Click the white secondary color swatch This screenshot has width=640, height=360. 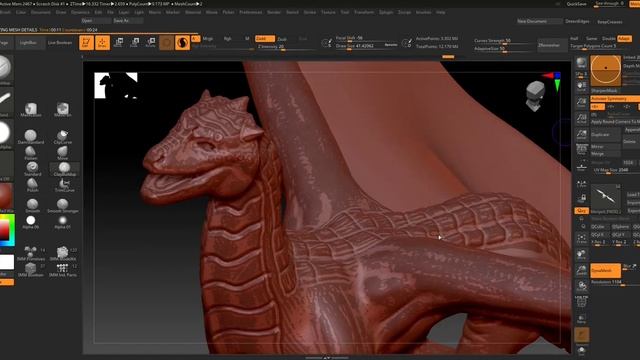click(x=7, y=262)
